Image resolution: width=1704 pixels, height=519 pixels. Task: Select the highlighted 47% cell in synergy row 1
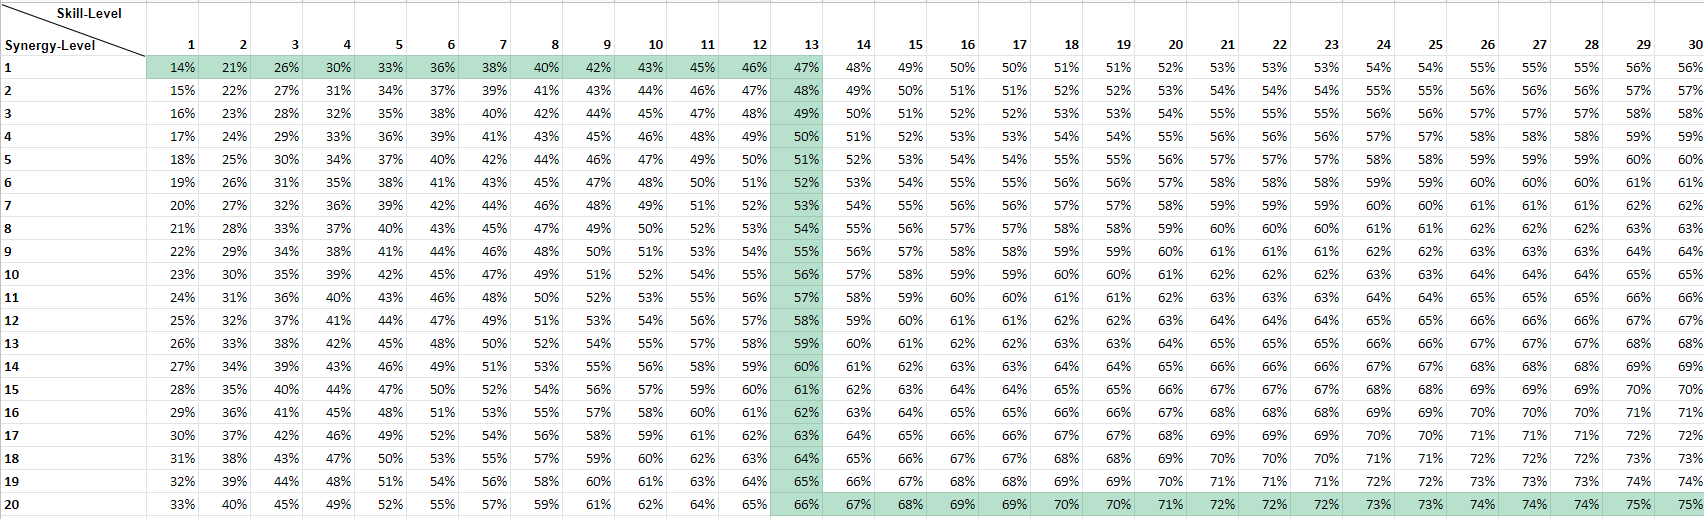pyautogui.click(x=806, y=68)
